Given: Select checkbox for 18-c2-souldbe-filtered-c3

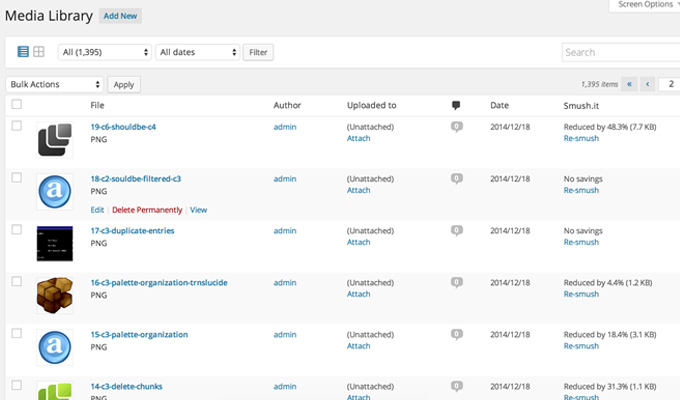Looking at the screenshot, I should click(16, 178).
